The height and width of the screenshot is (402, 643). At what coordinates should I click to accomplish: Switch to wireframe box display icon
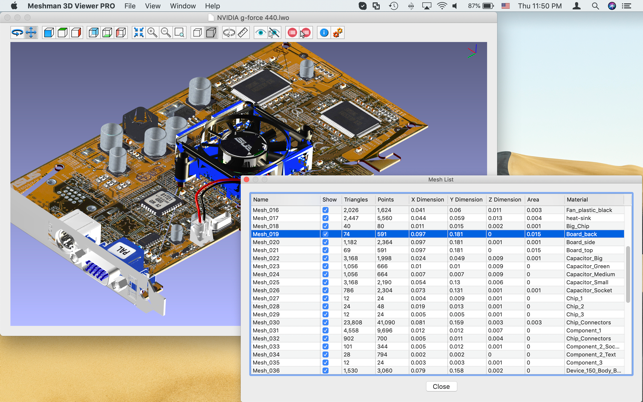click(x=197, y=33)
